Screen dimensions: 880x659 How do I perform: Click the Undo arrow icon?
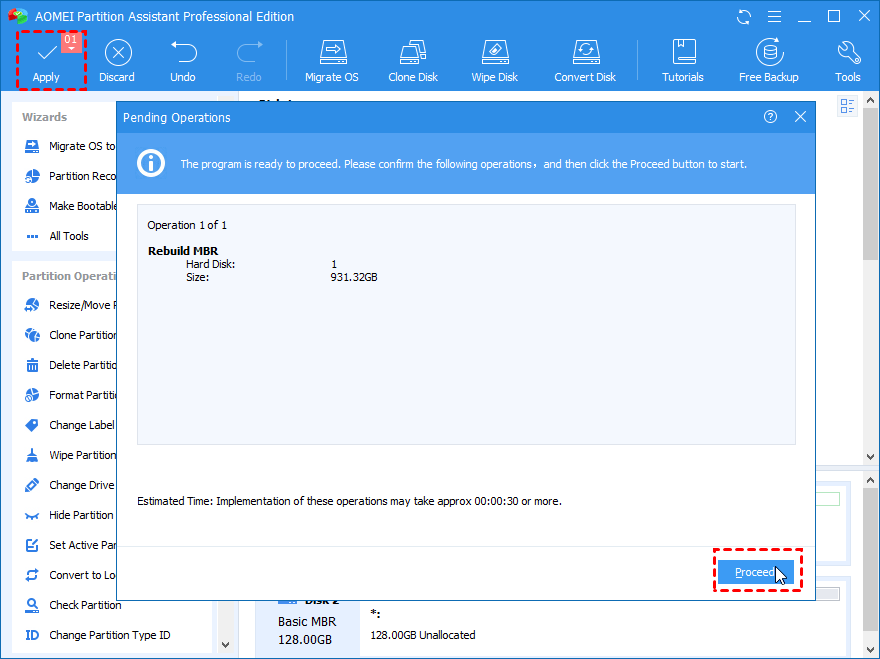[x=183, y=53]
